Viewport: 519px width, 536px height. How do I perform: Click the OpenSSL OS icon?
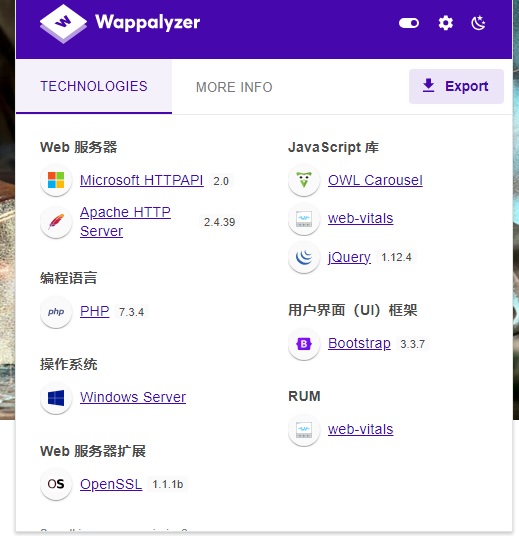coord(56,484)
